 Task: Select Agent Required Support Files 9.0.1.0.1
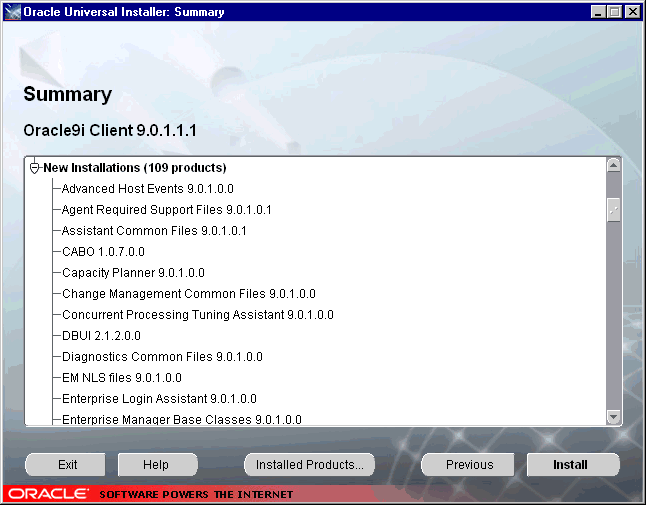[x=166, y=210]
